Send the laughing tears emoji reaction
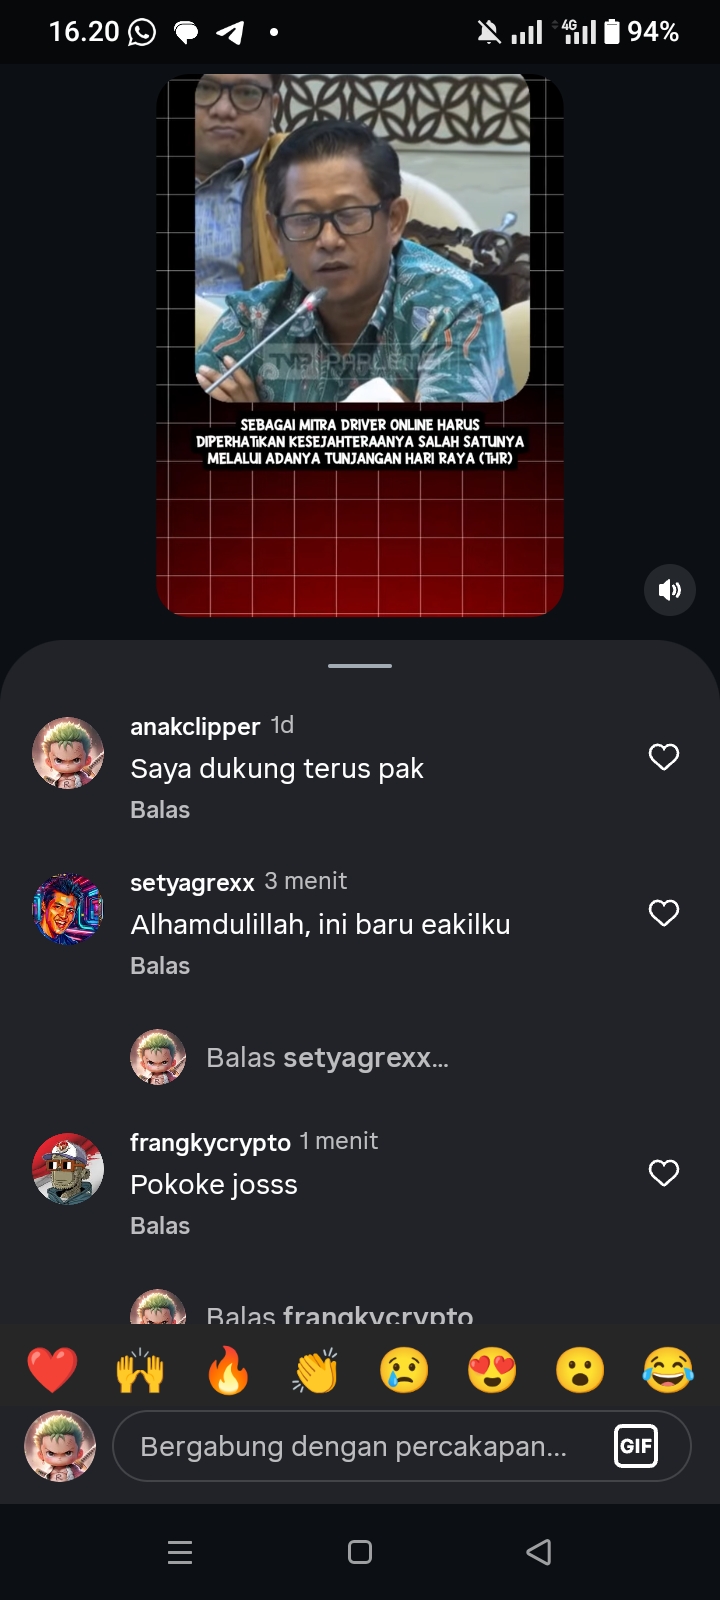Screen dimensions: 720x1600 coord(668,1370)
